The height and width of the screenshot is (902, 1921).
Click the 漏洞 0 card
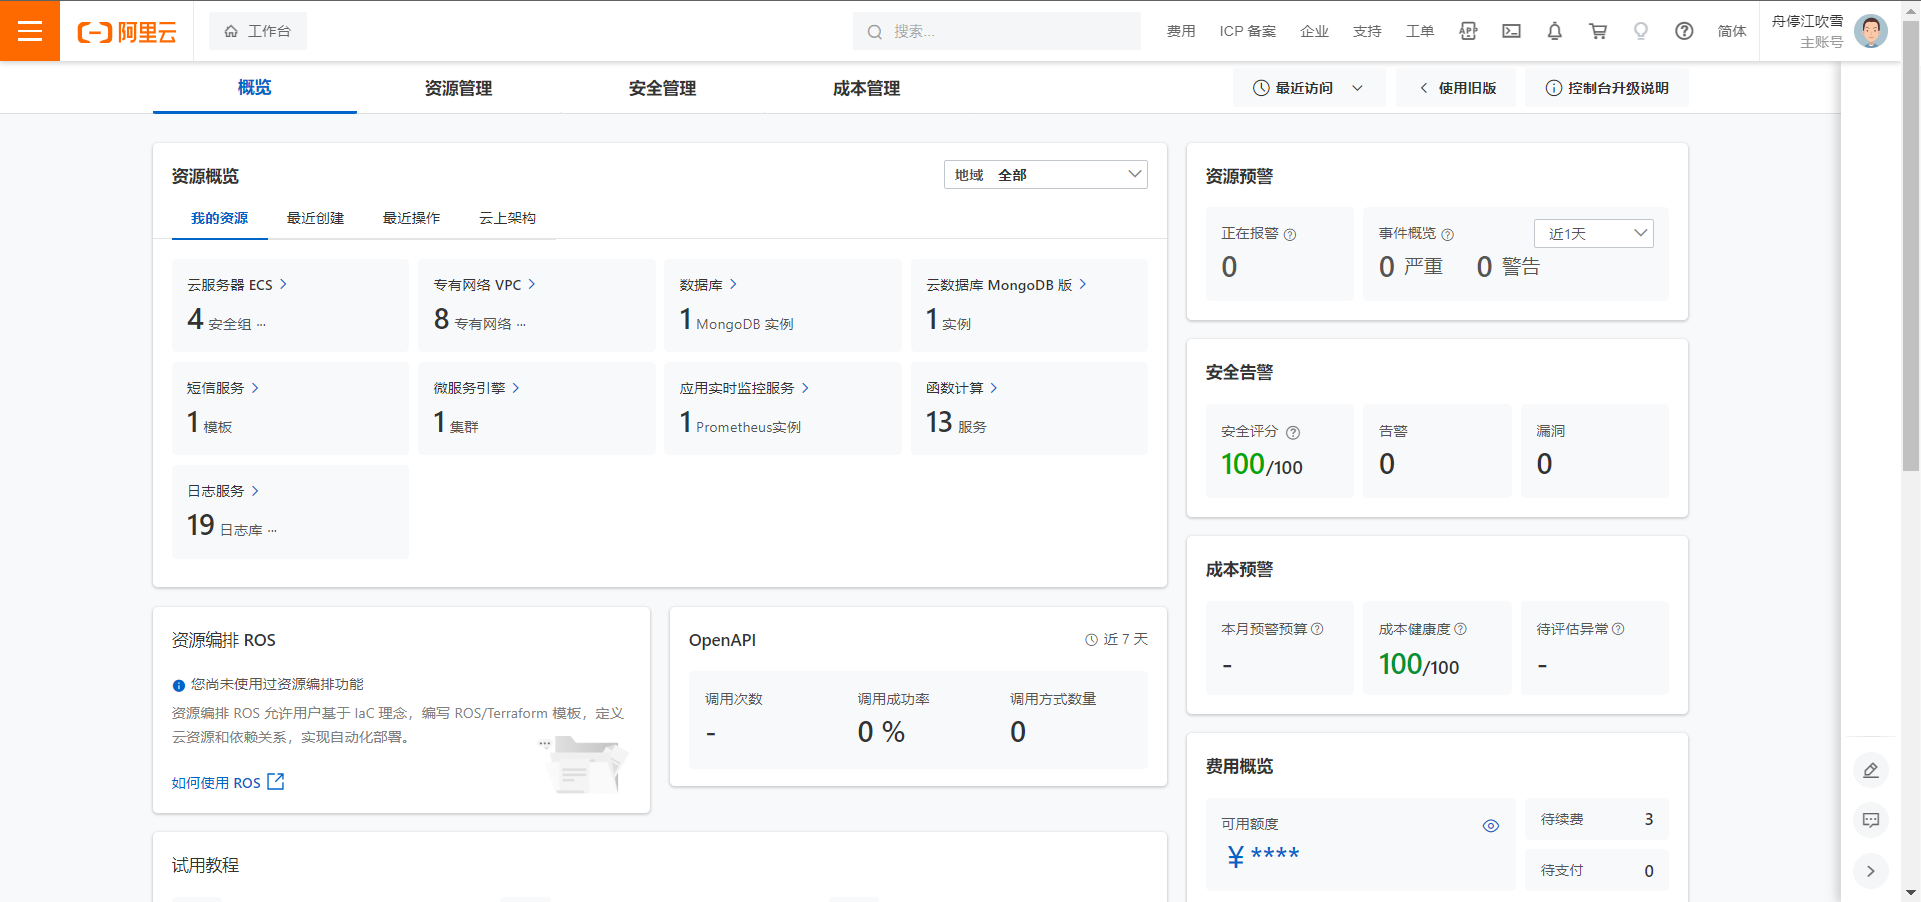1595,451
